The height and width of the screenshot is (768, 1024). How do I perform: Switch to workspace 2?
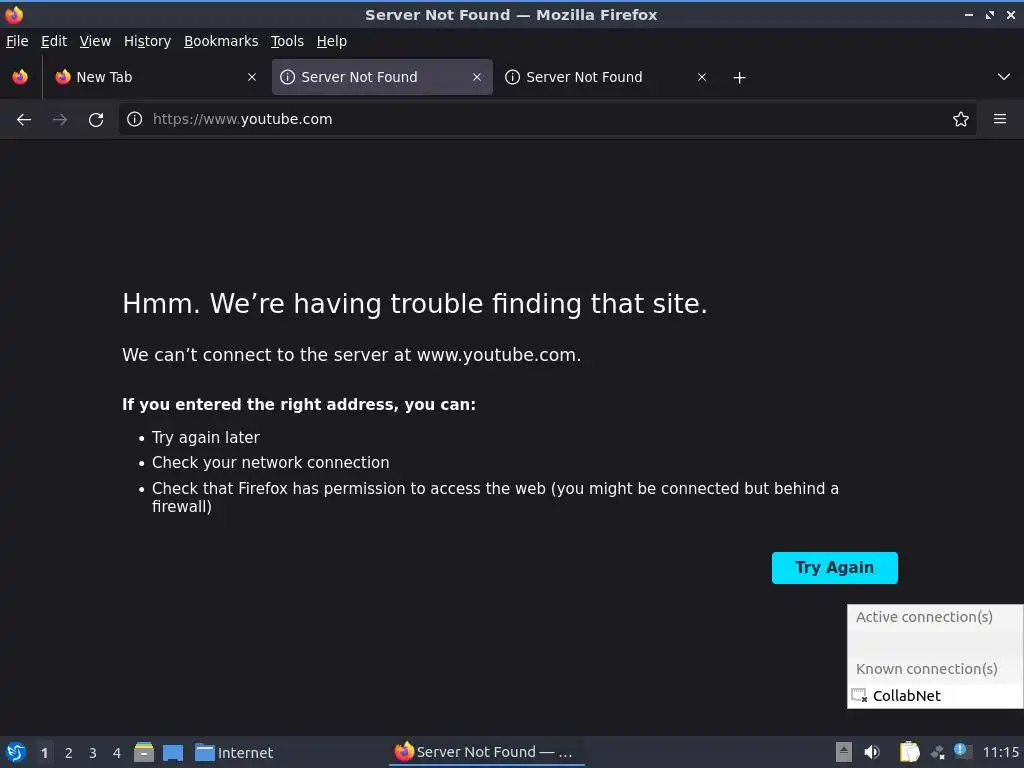(x=69, y=753)
